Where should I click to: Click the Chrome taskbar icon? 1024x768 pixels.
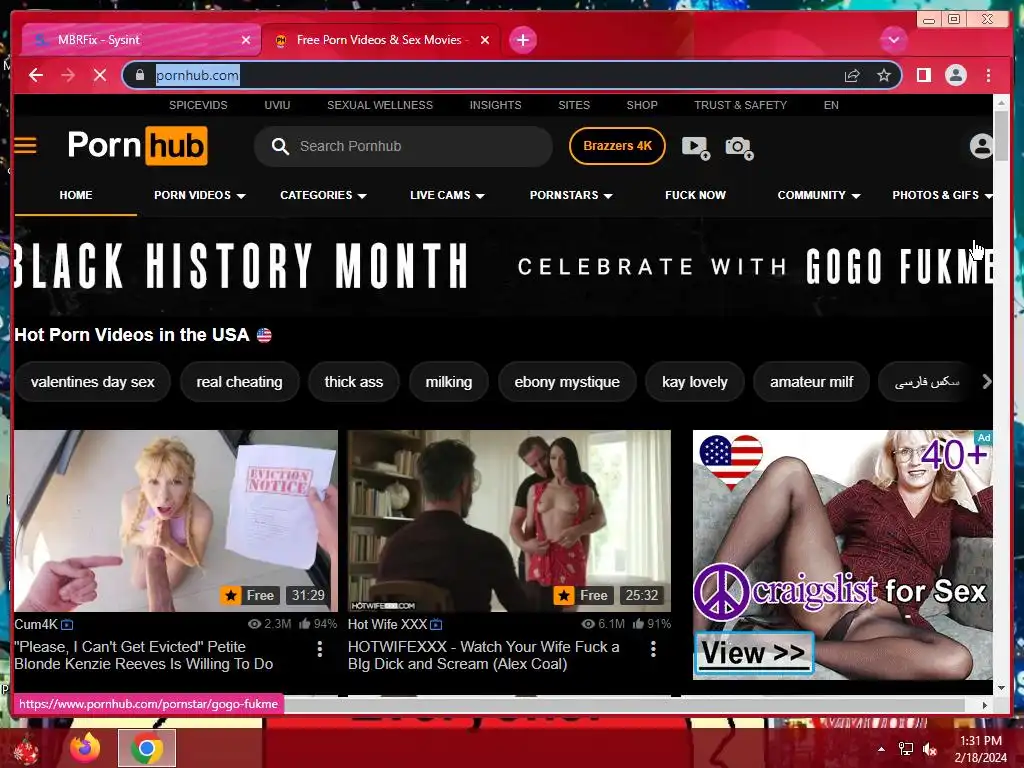point(147,748)
